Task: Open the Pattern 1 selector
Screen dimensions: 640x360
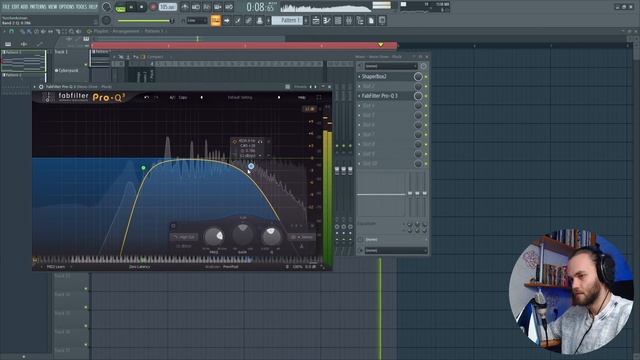Action: (287, 20)
